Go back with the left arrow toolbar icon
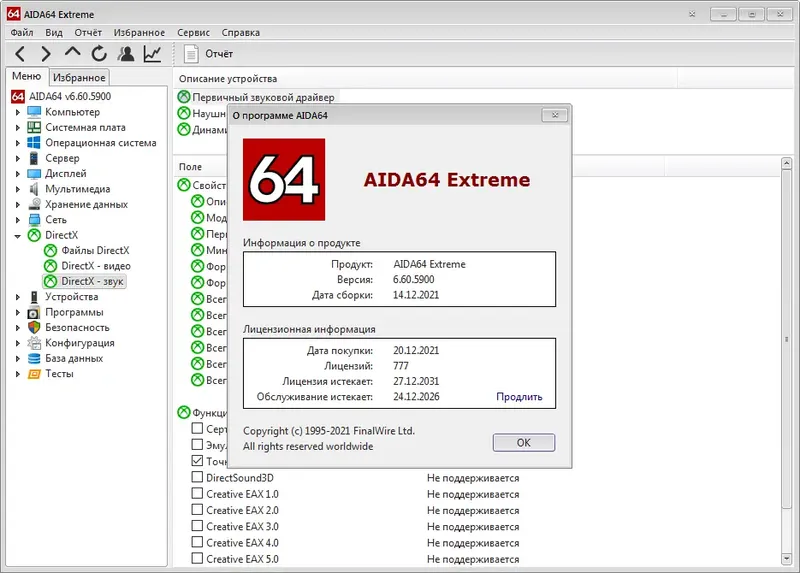The height and width of the screenshot is (573, 800). pyautogui.click(x=20, y=54)
